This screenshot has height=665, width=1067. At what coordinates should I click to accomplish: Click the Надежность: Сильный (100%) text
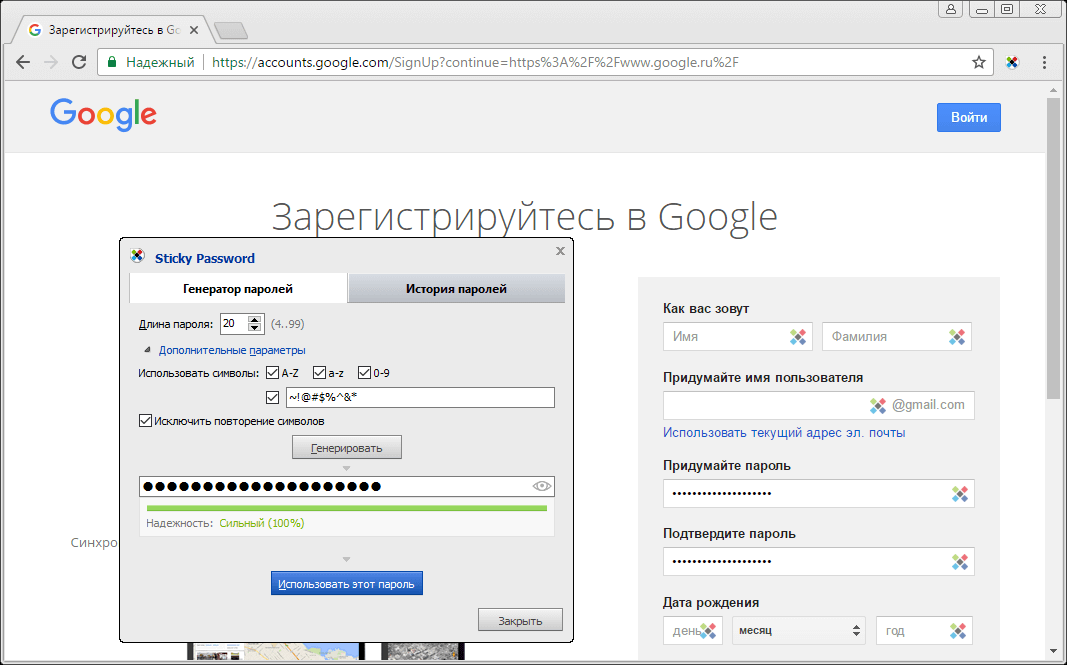[x=225, y=523]
